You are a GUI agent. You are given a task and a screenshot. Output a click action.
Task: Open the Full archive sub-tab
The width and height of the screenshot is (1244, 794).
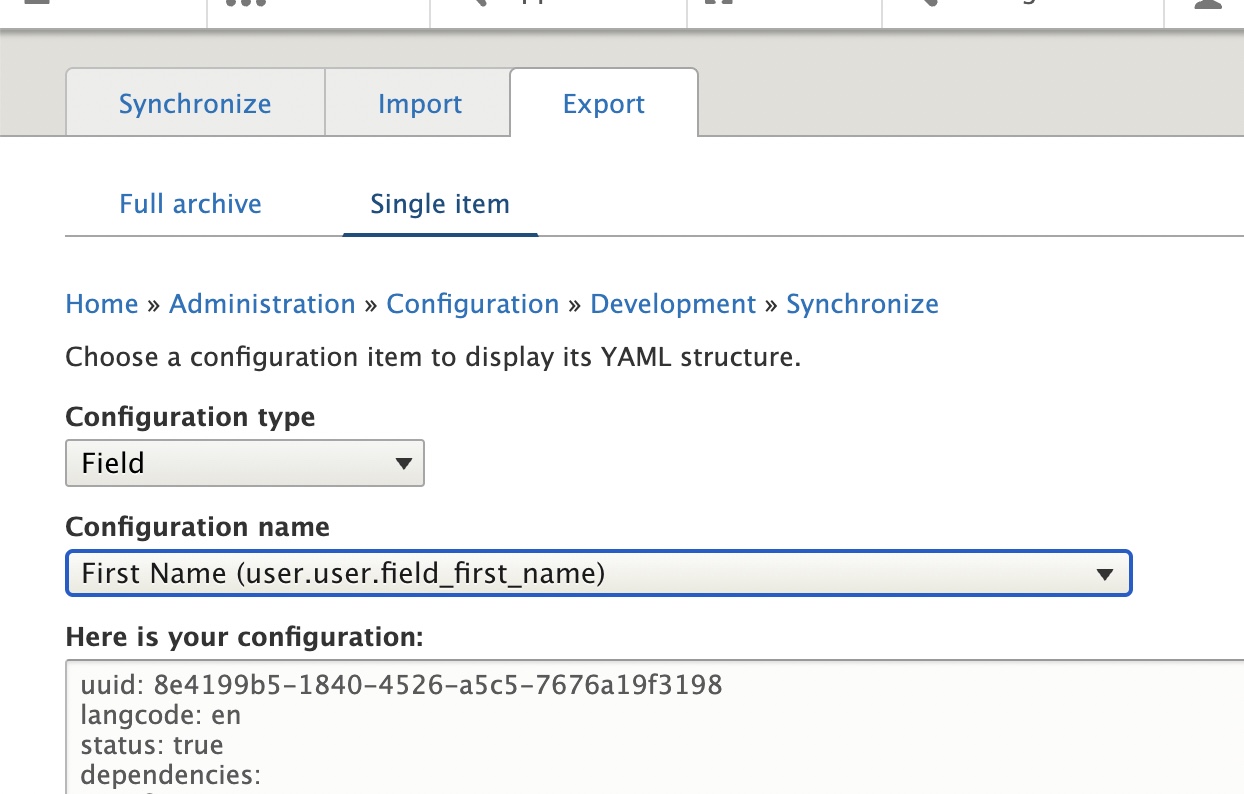coord(190,204)
